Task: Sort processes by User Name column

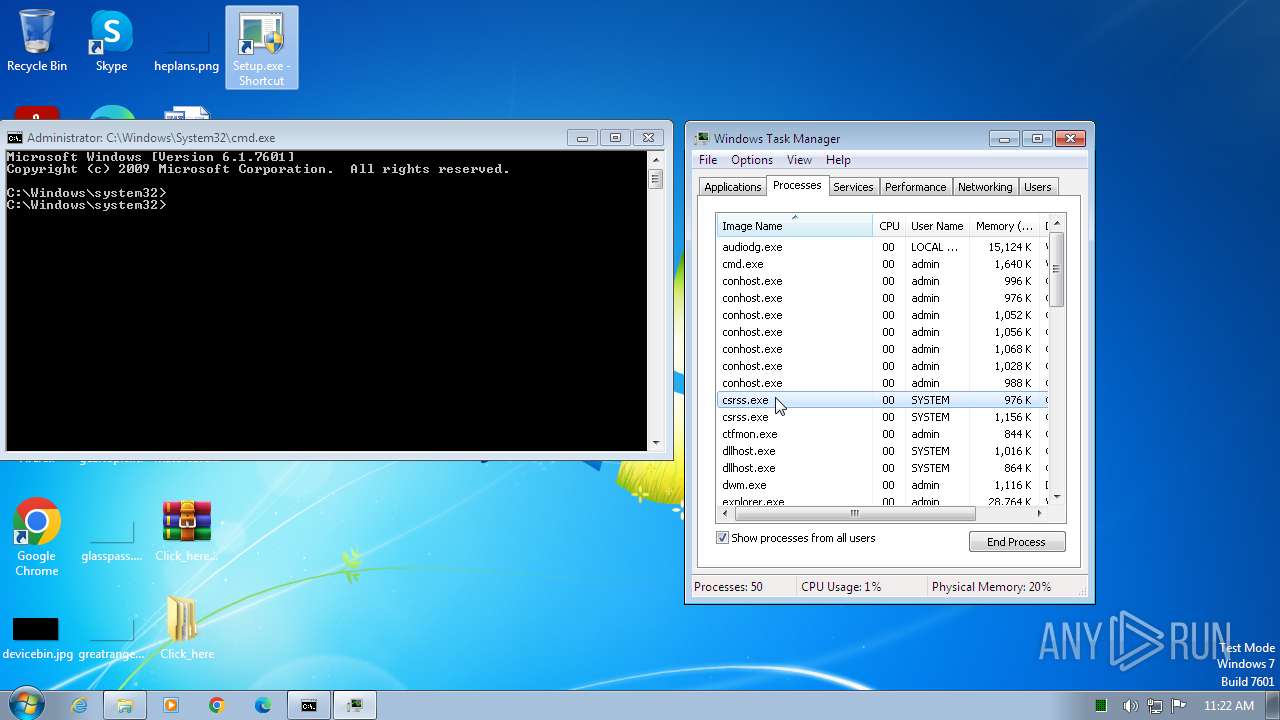Action: click(937, 226)
